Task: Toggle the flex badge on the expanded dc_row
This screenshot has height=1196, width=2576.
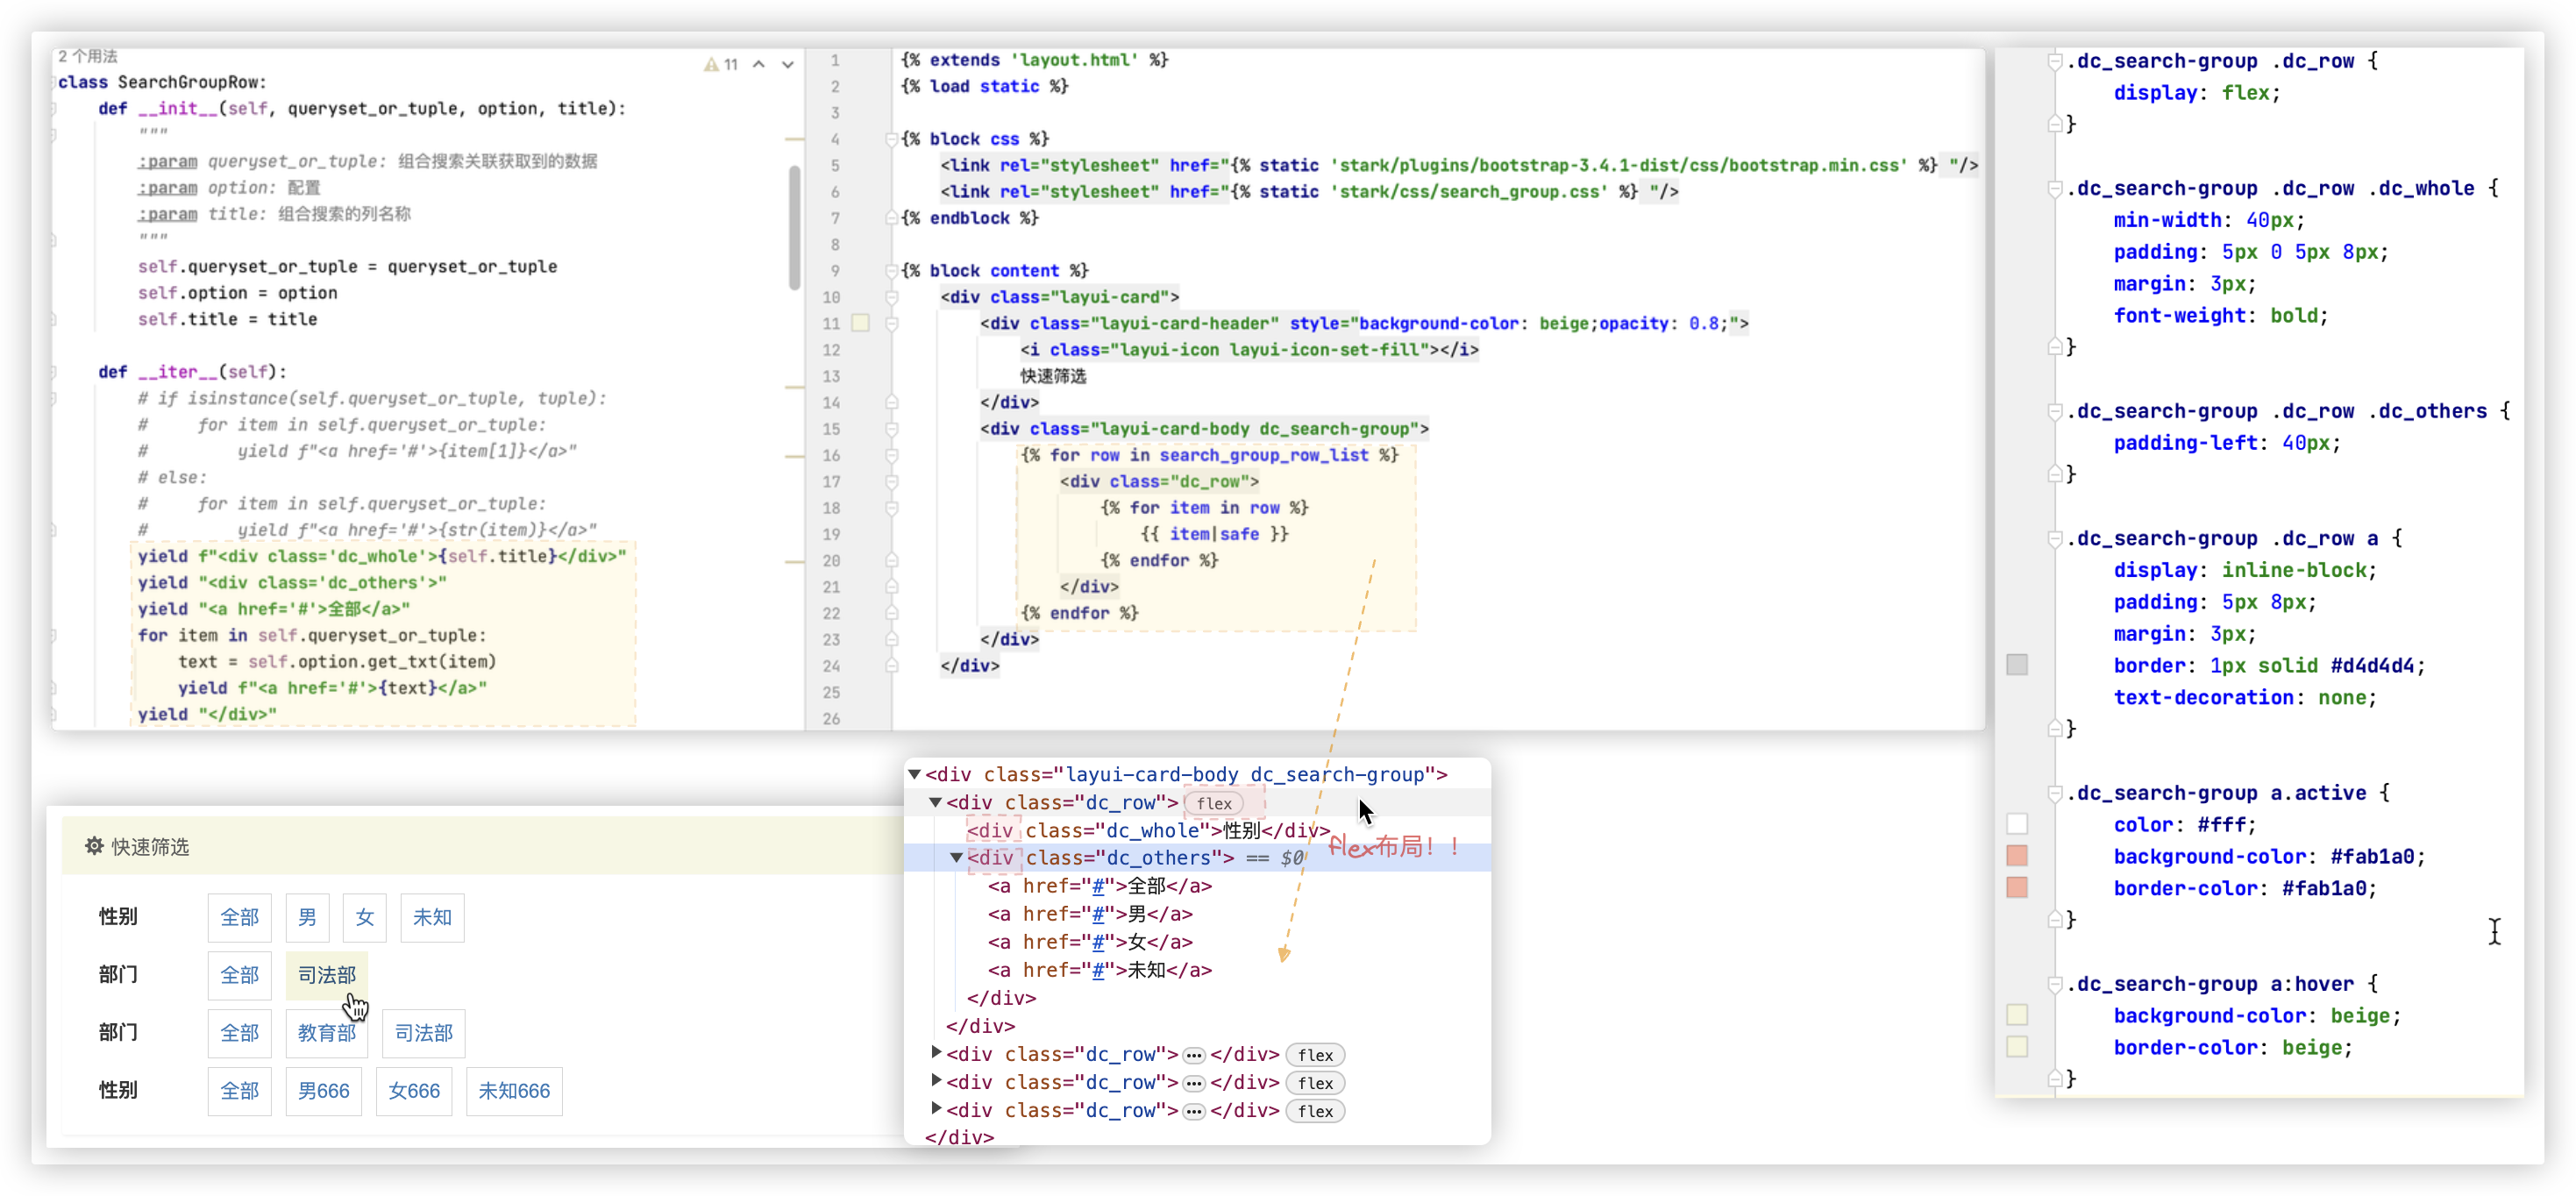Action: [1214, 803]
